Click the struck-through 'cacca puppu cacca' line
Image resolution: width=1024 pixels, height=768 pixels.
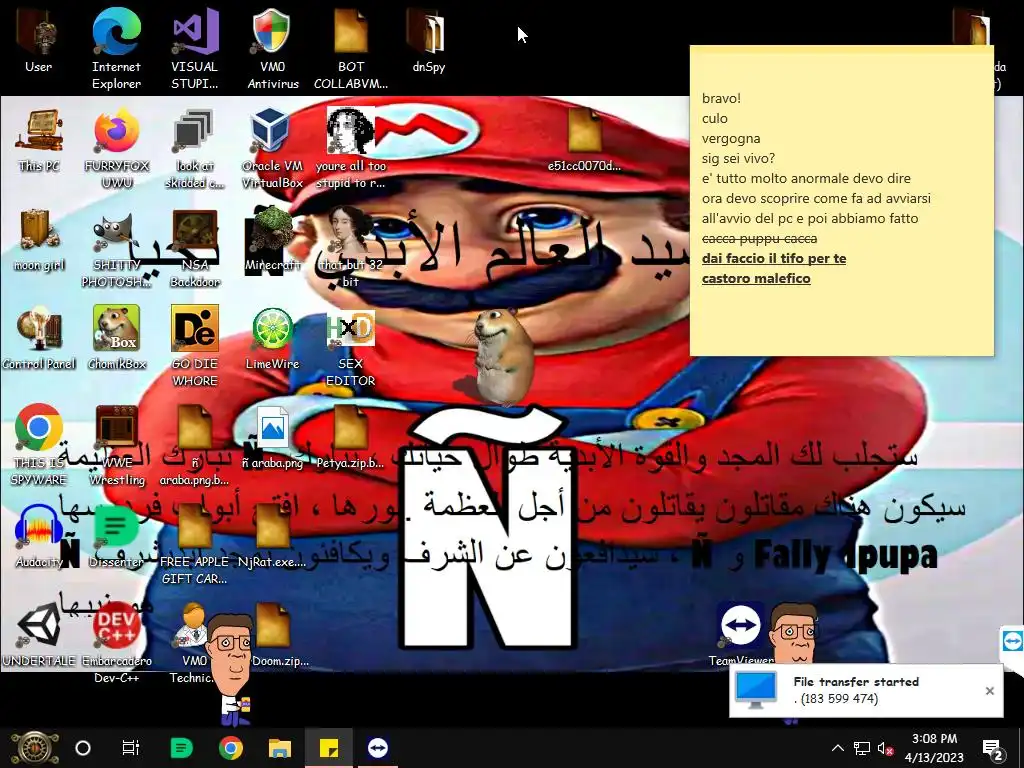click(x=760, y=238)
